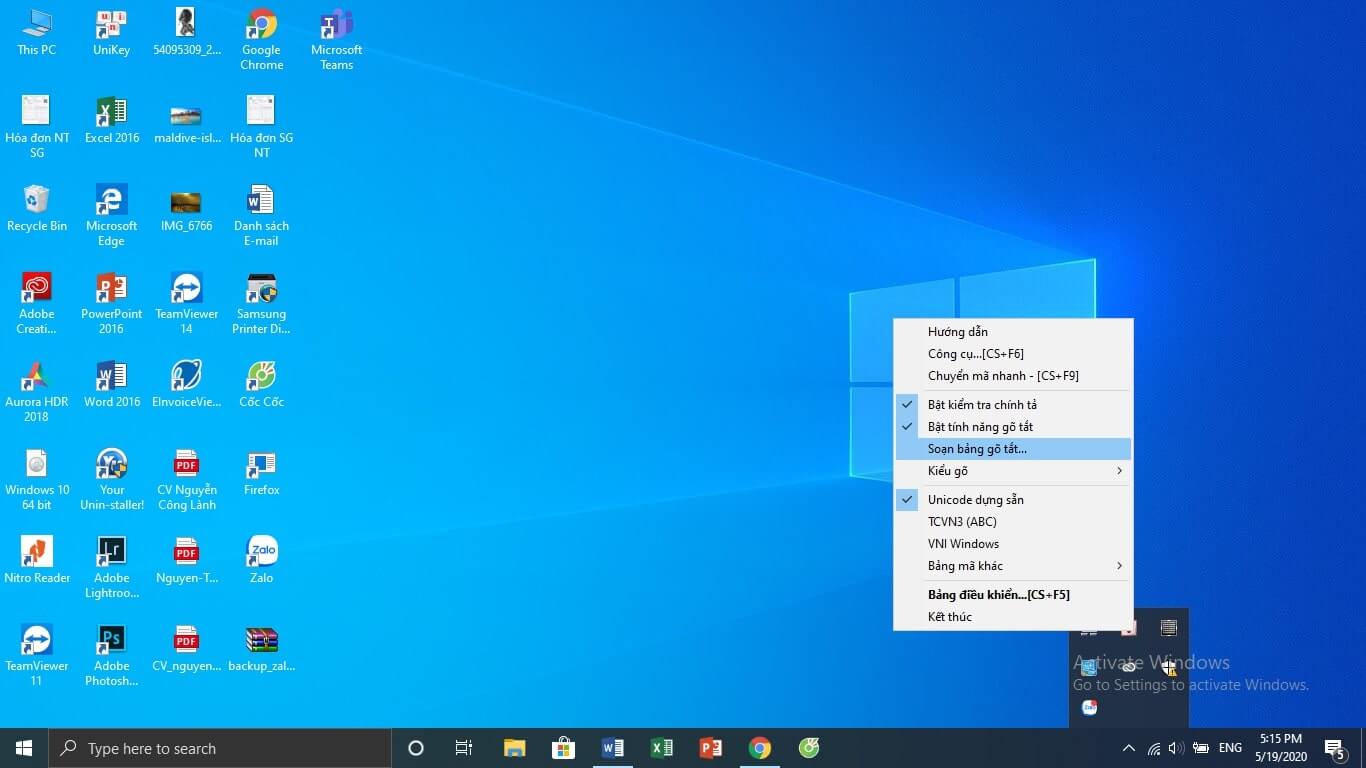The height and width of the screenshot is (768, 1366).
Task: Toggle Bật kiểm tra chính tả option
Action: tap(1013, 404)
